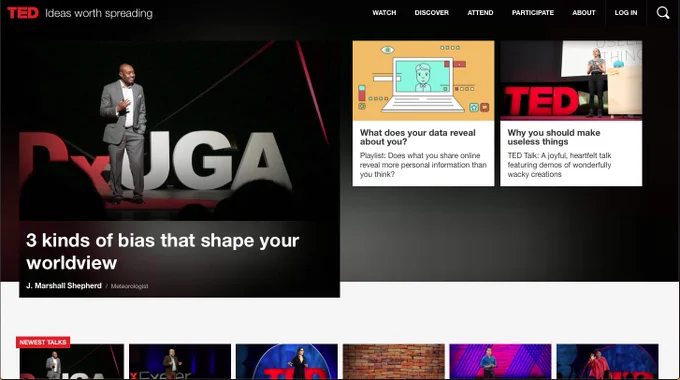Open the TEDxUGA featured talk image
Screen dimensions: 680x380
point(179,131)
